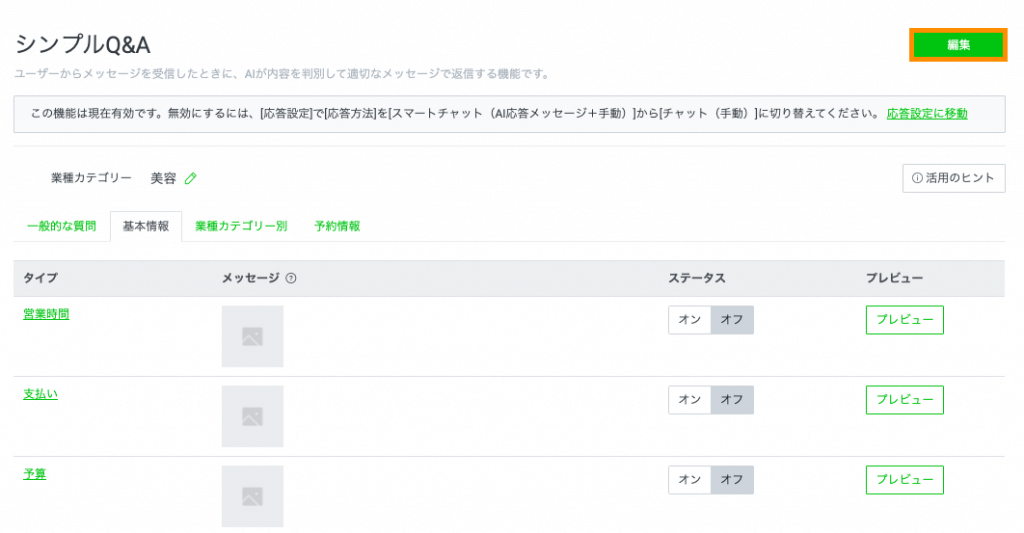Open the 営業時間 type link
The height and width of the screenshot is (533, 1024).
46,314
